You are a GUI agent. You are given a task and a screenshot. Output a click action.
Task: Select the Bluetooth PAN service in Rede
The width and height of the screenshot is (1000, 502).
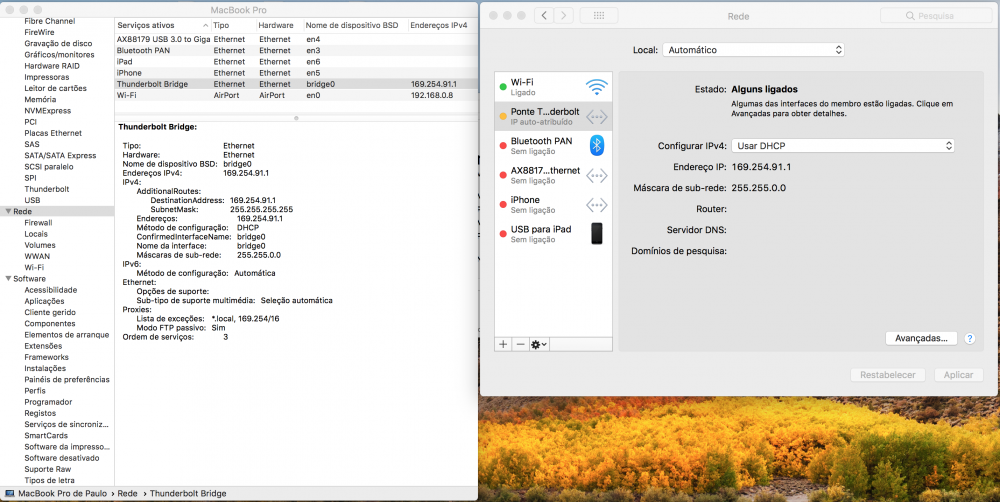(x=553, y=145)
